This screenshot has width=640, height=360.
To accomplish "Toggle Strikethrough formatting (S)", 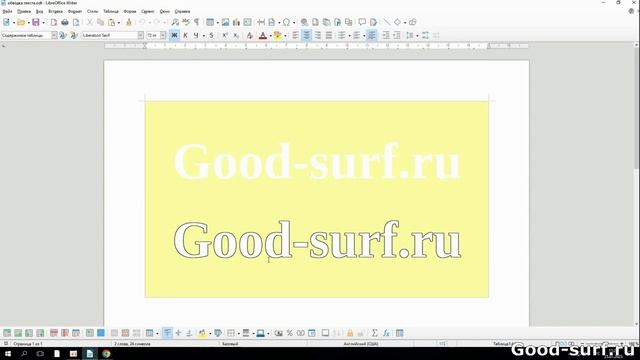I will click(x=211, y=36).
